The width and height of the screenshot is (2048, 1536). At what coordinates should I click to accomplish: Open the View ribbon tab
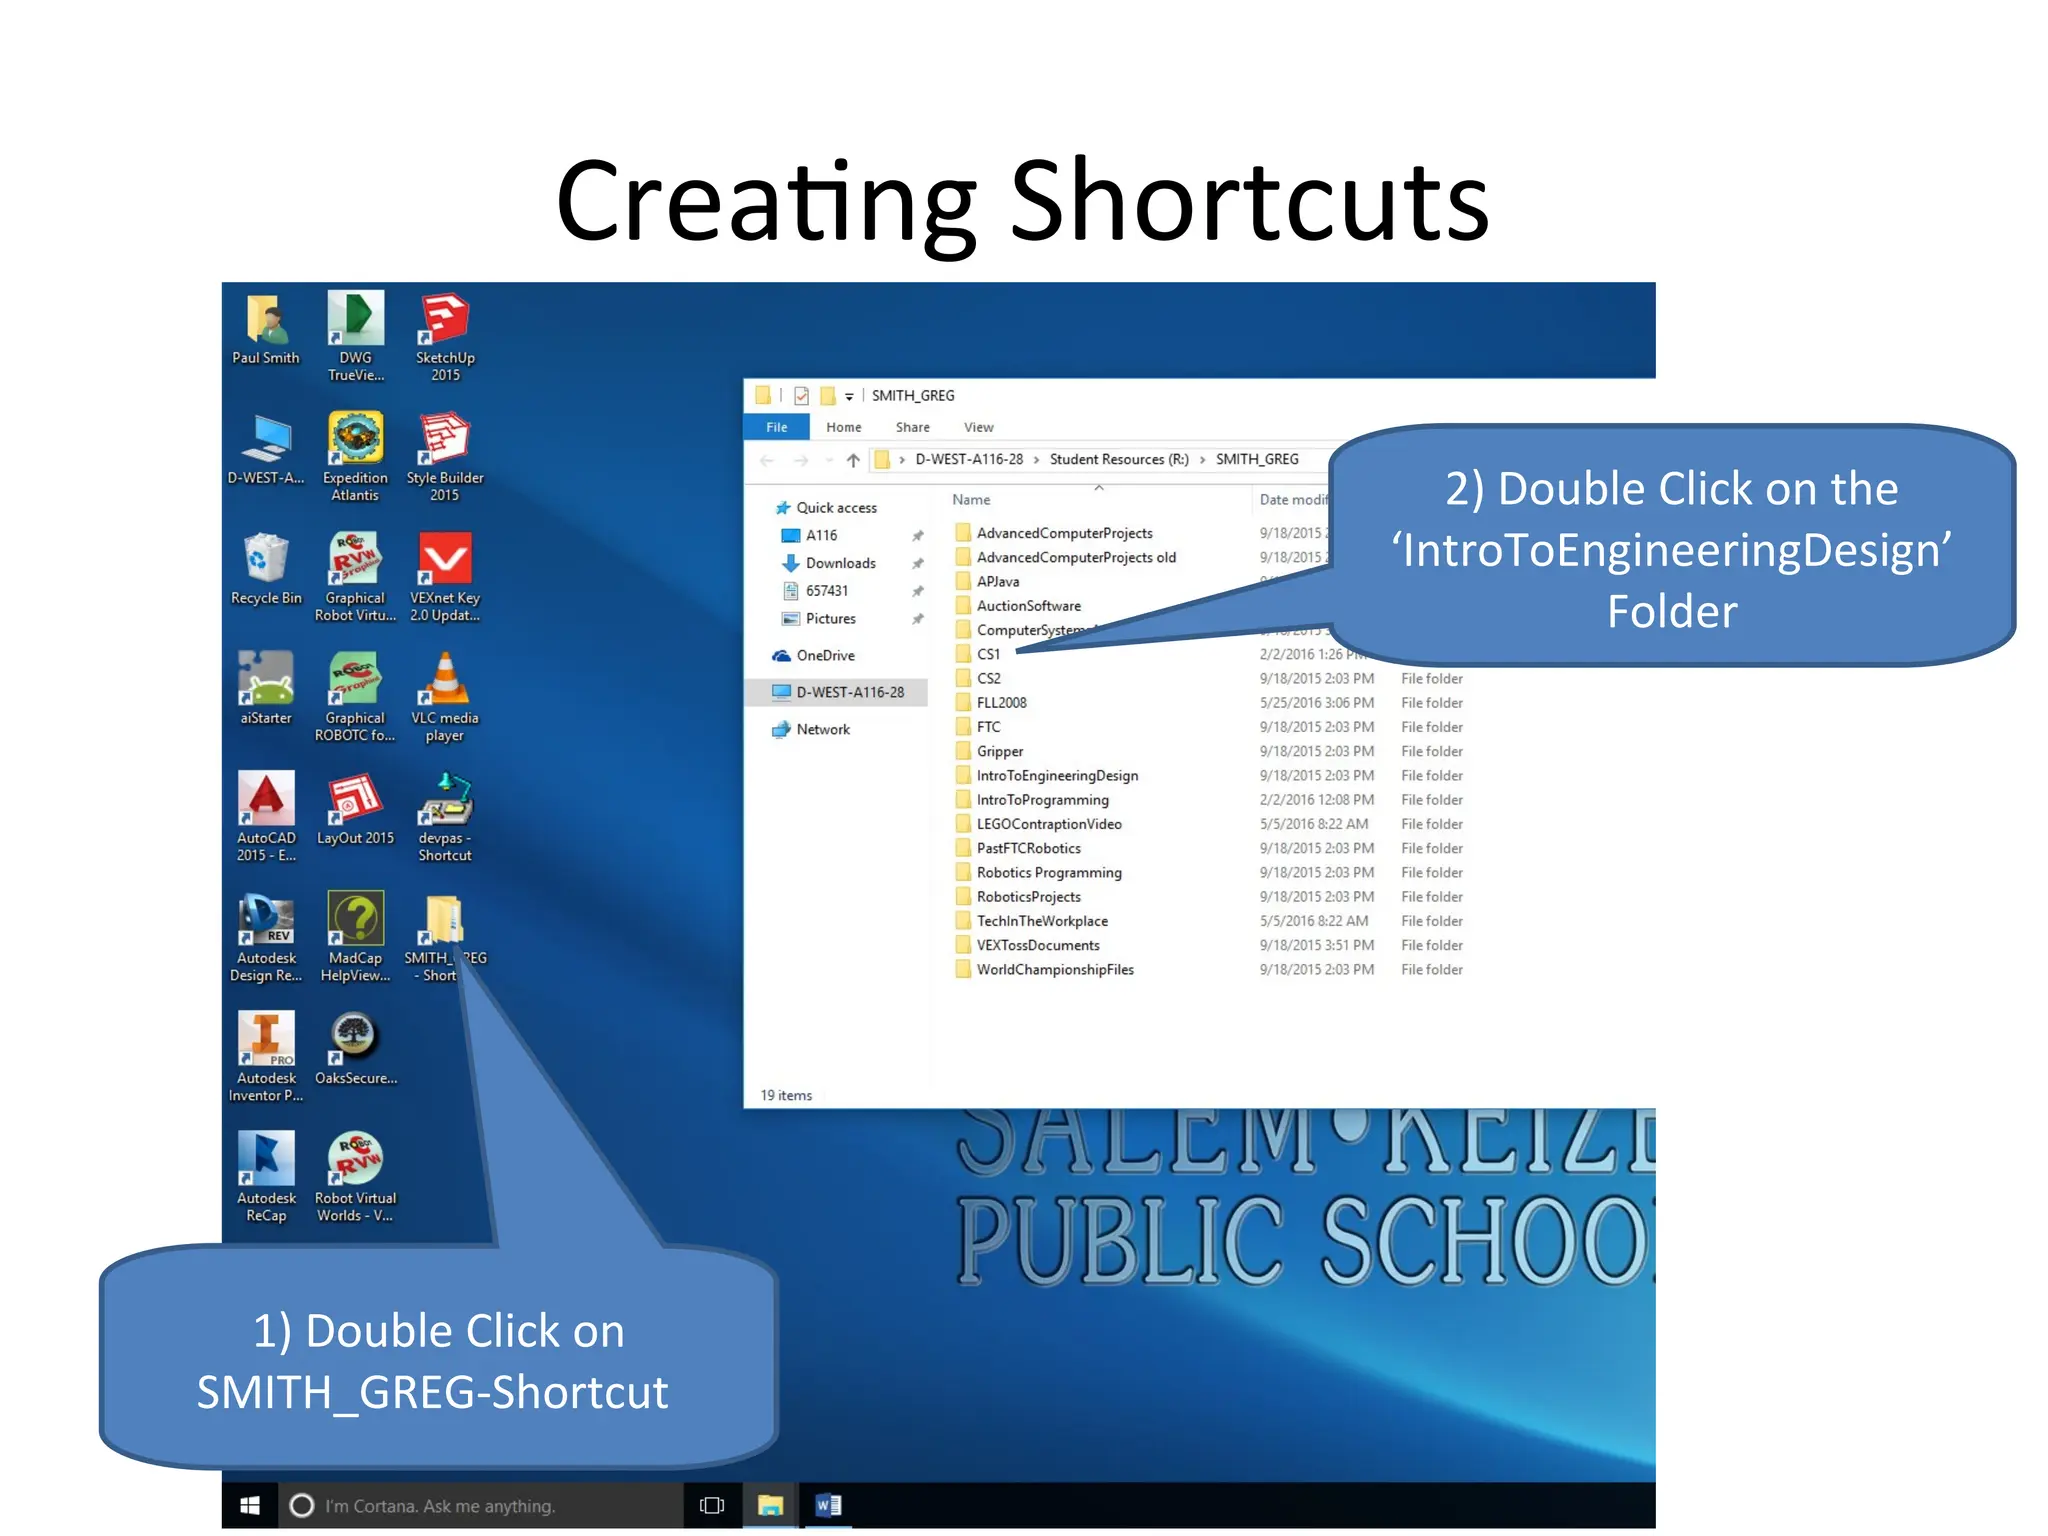point(979,427)
